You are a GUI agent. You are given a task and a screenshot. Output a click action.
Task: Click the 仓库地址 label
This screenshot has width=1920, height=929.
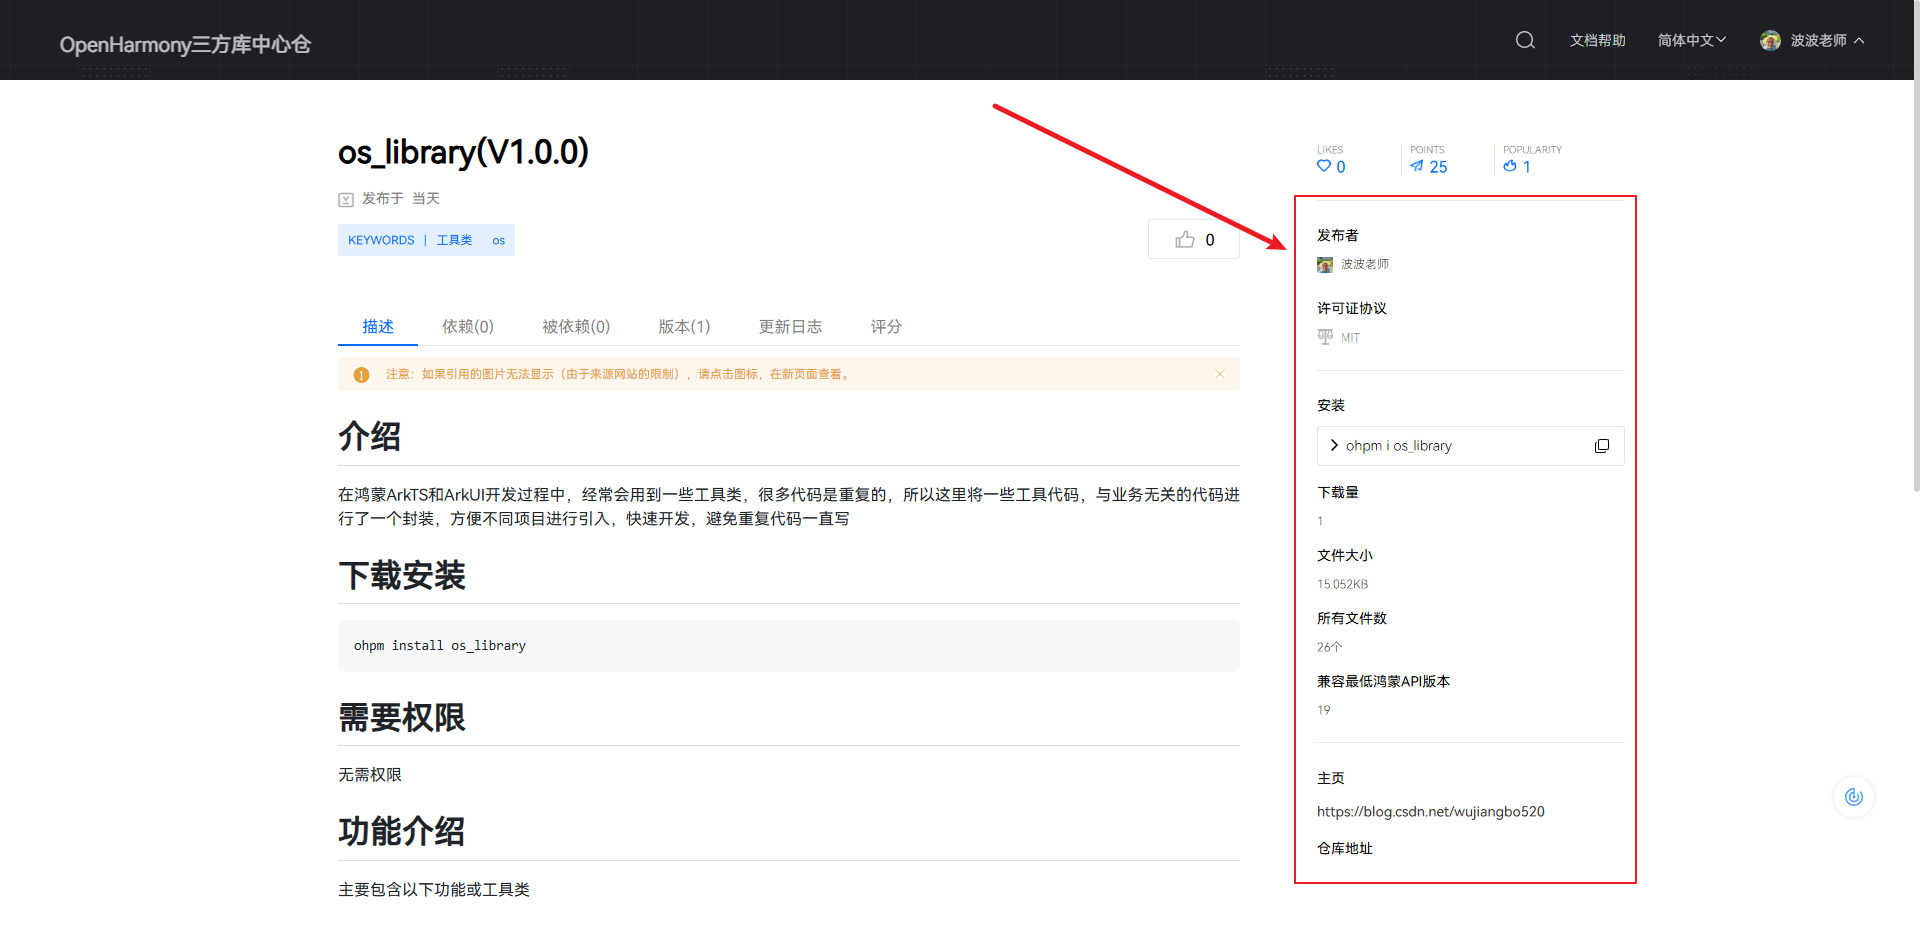tap(1345, 848)
